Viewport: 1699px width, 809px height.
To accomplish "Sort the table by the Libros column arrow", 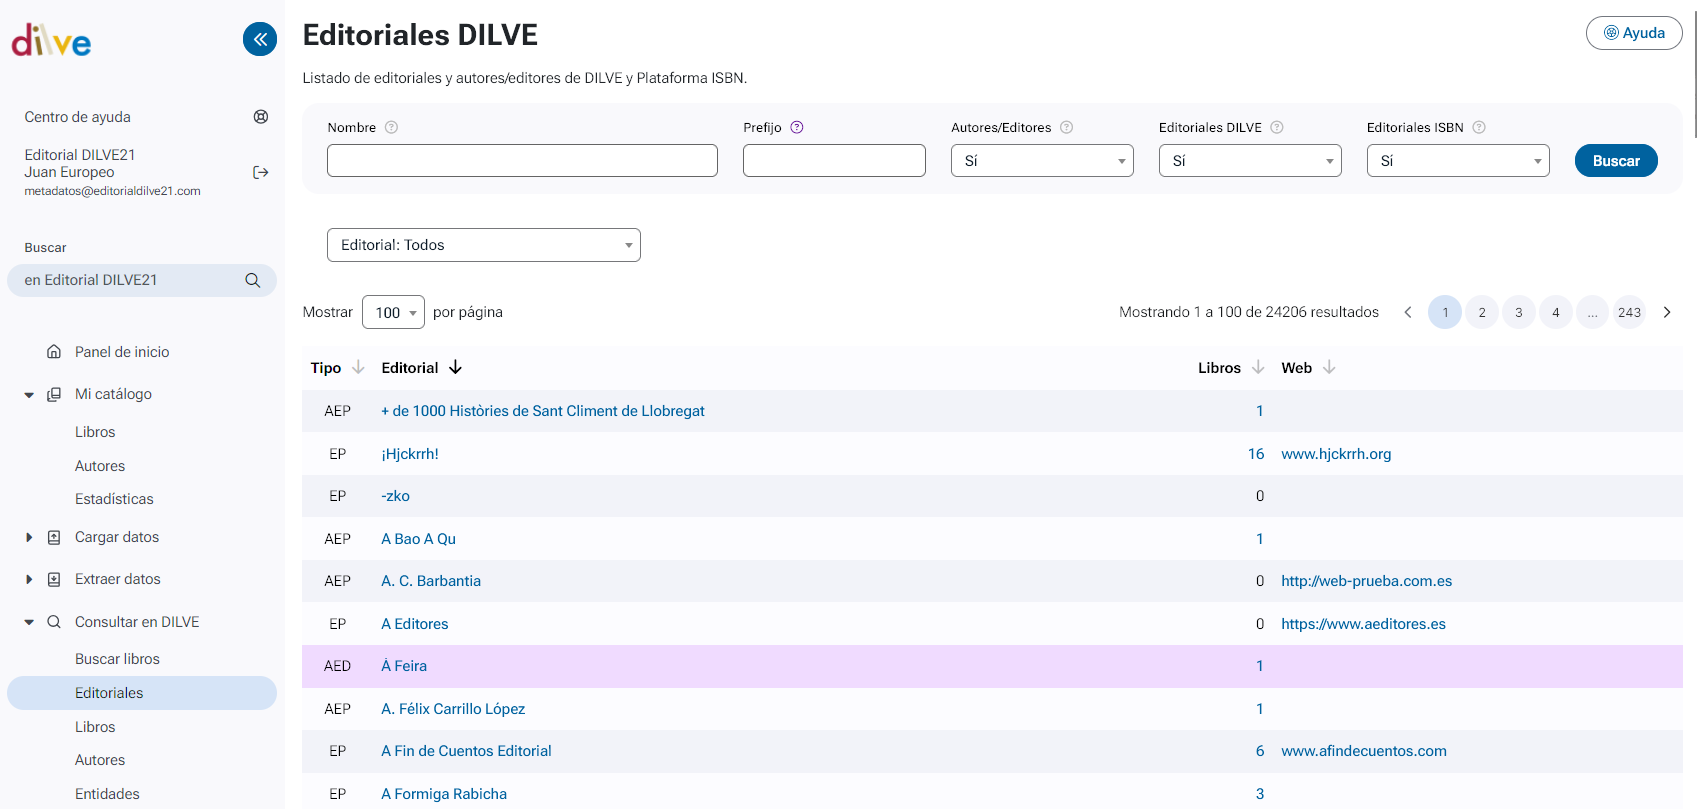I will coord(1258,367).
